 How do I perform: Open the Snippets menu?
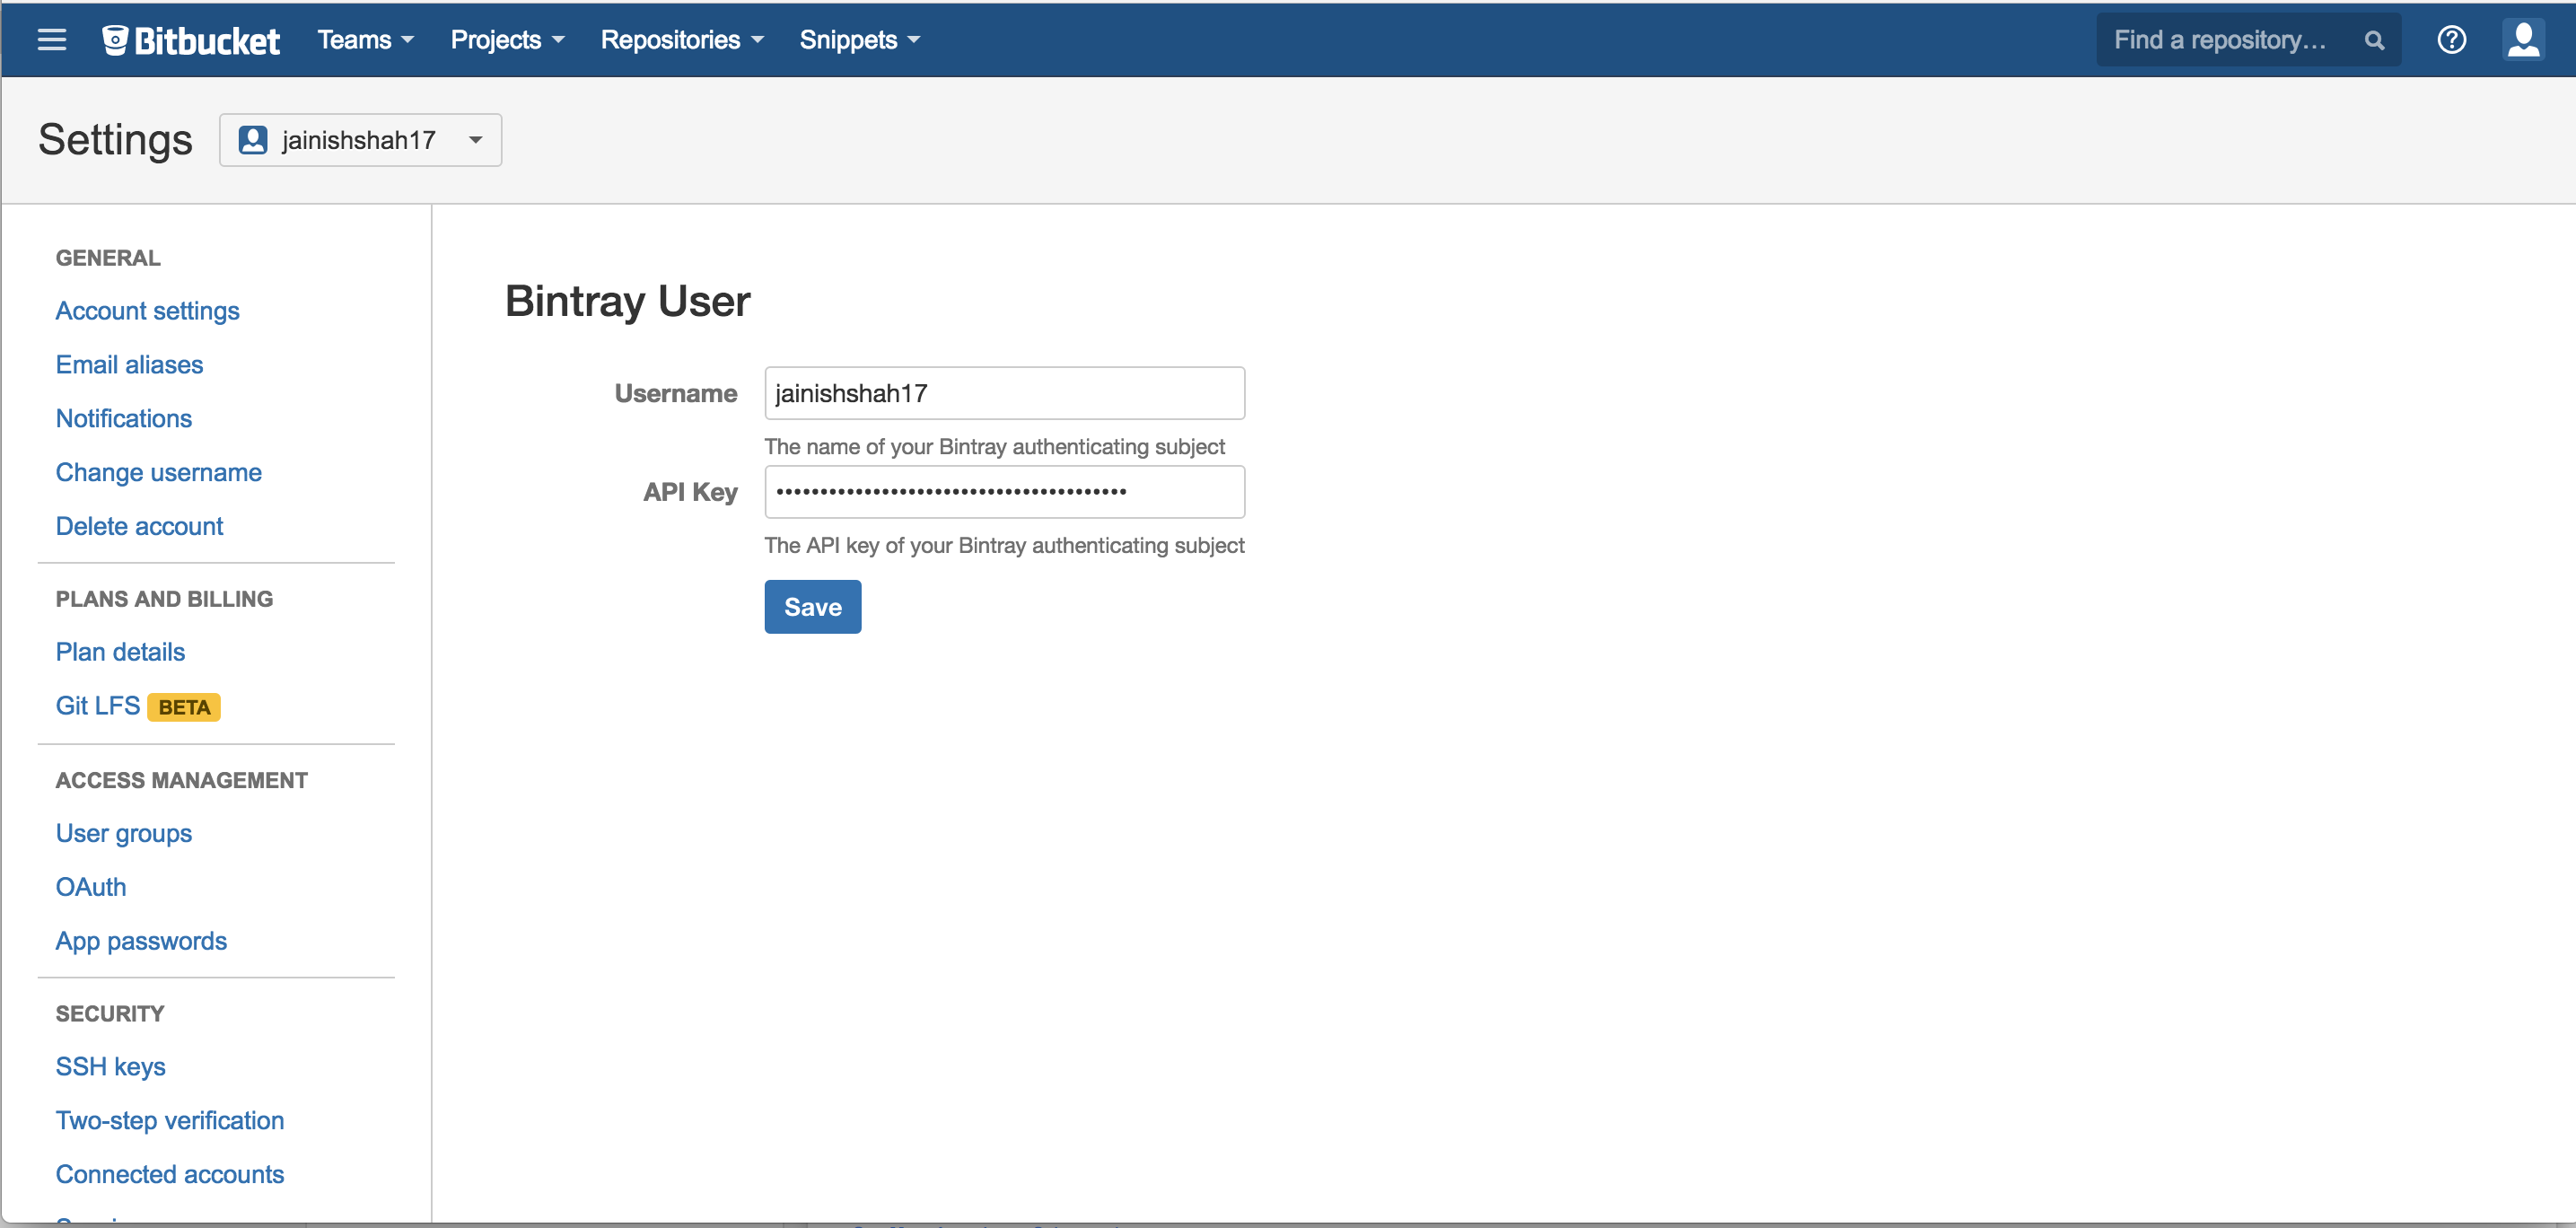coord(858,40)
